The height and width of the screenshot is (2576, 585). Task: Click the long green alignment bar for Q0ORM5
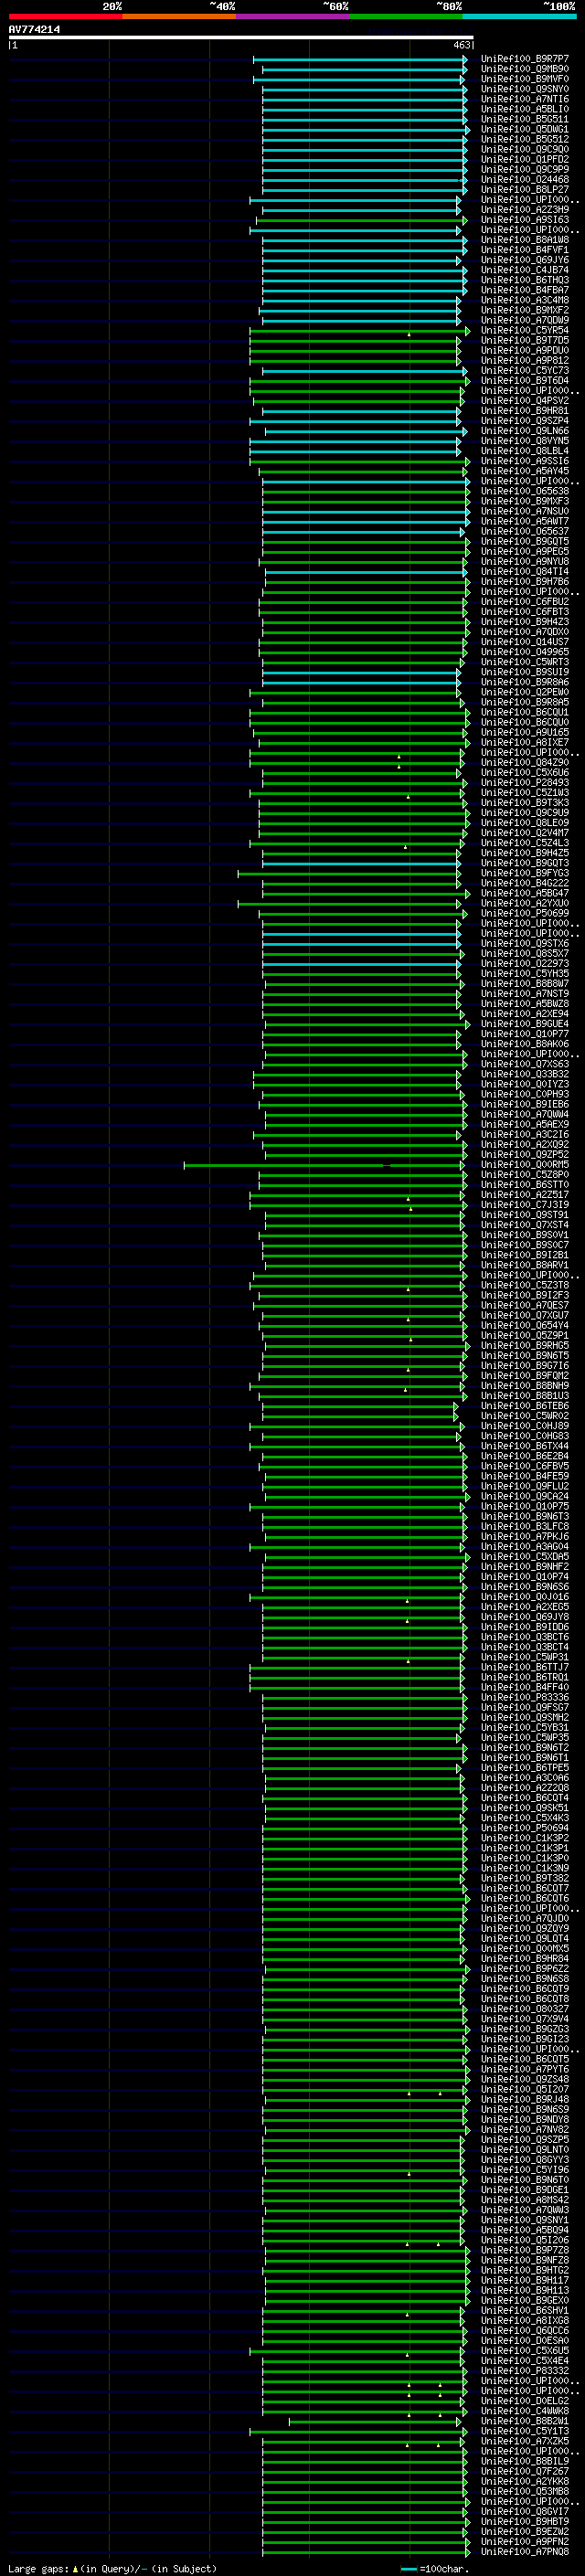325,1165
